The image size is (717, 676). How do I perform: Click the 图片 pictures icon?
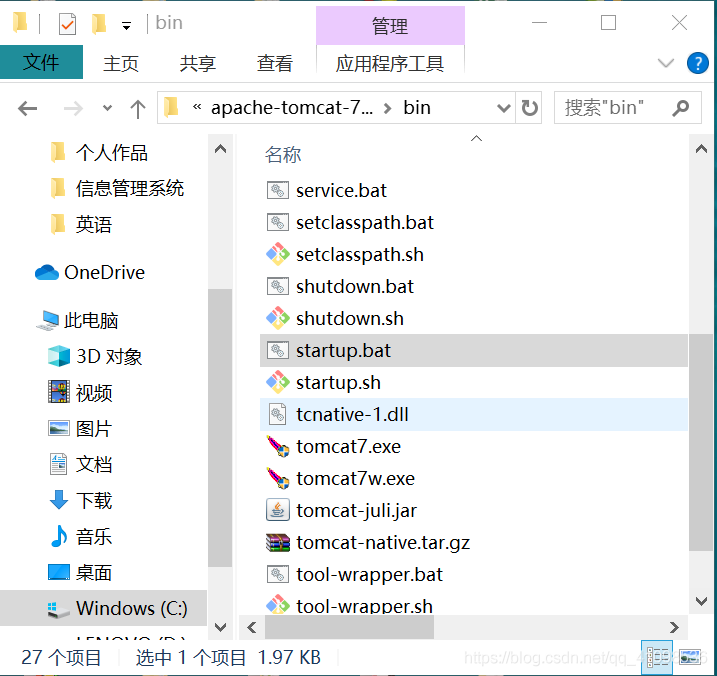click(59, 429)
